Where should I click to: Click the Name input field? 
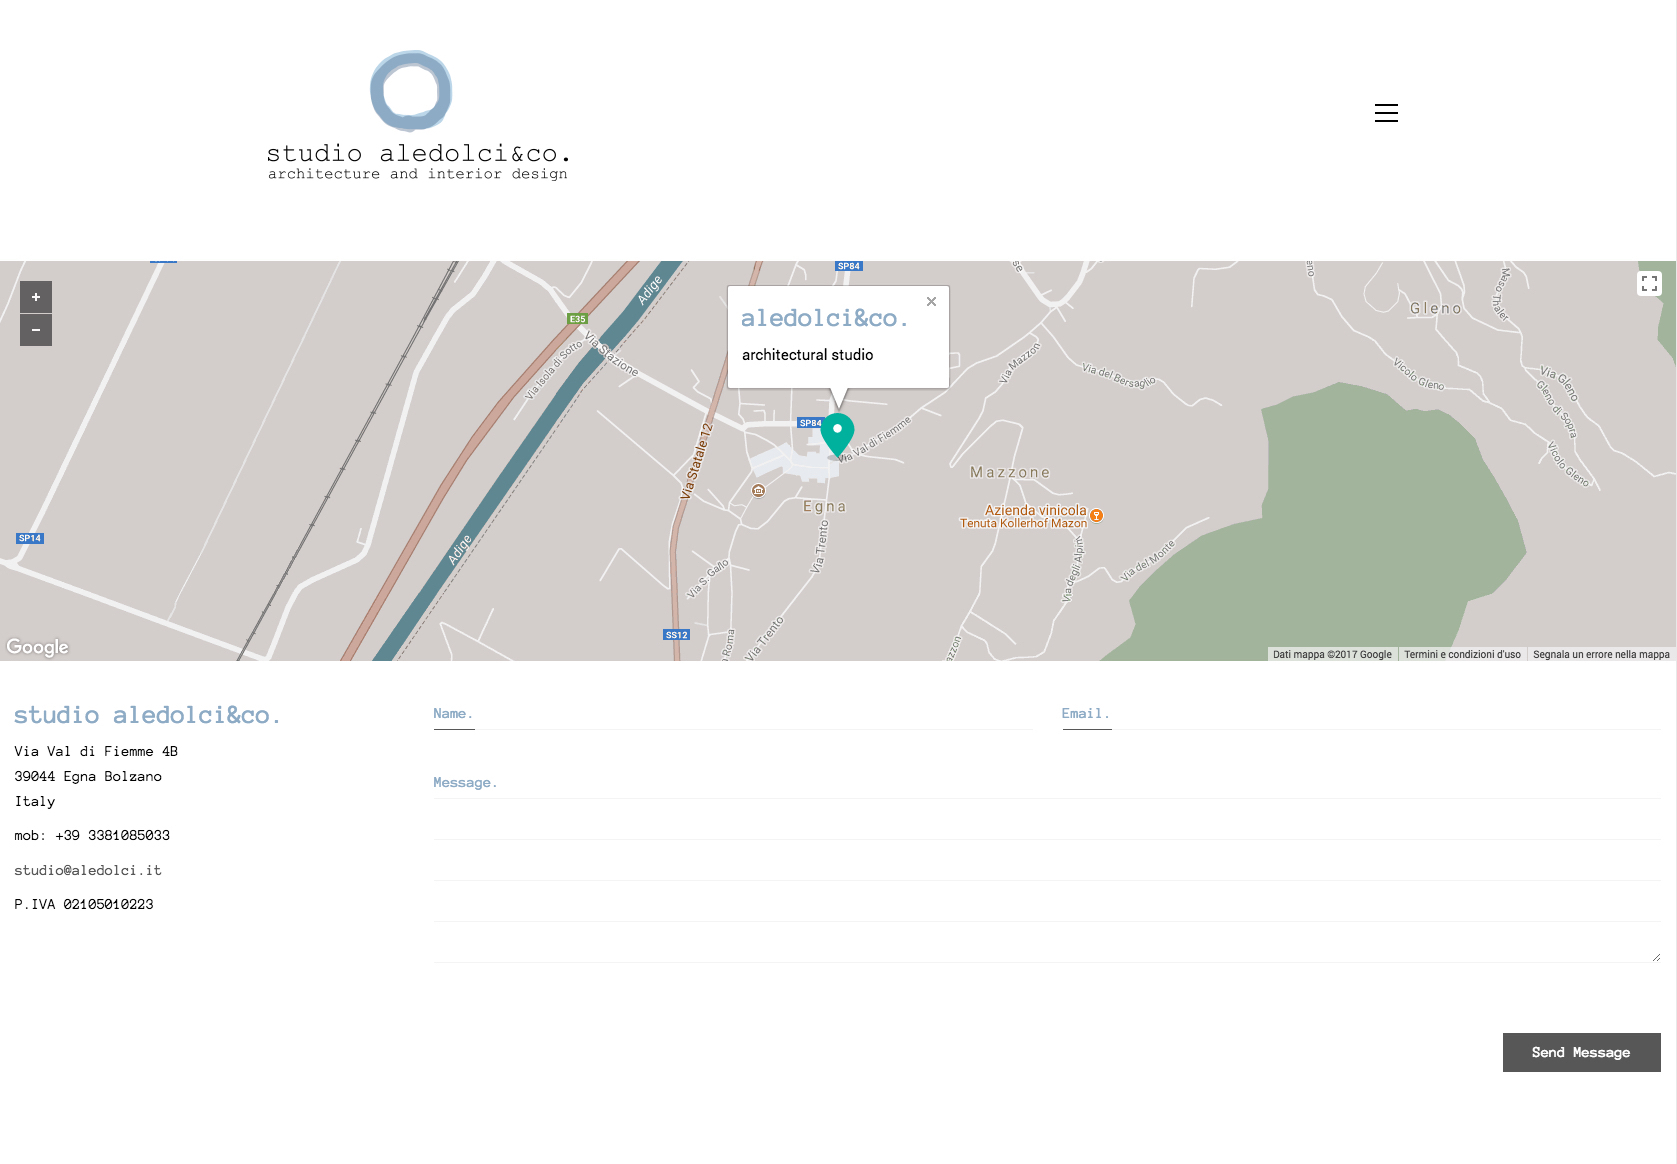(x=732, y=714)
